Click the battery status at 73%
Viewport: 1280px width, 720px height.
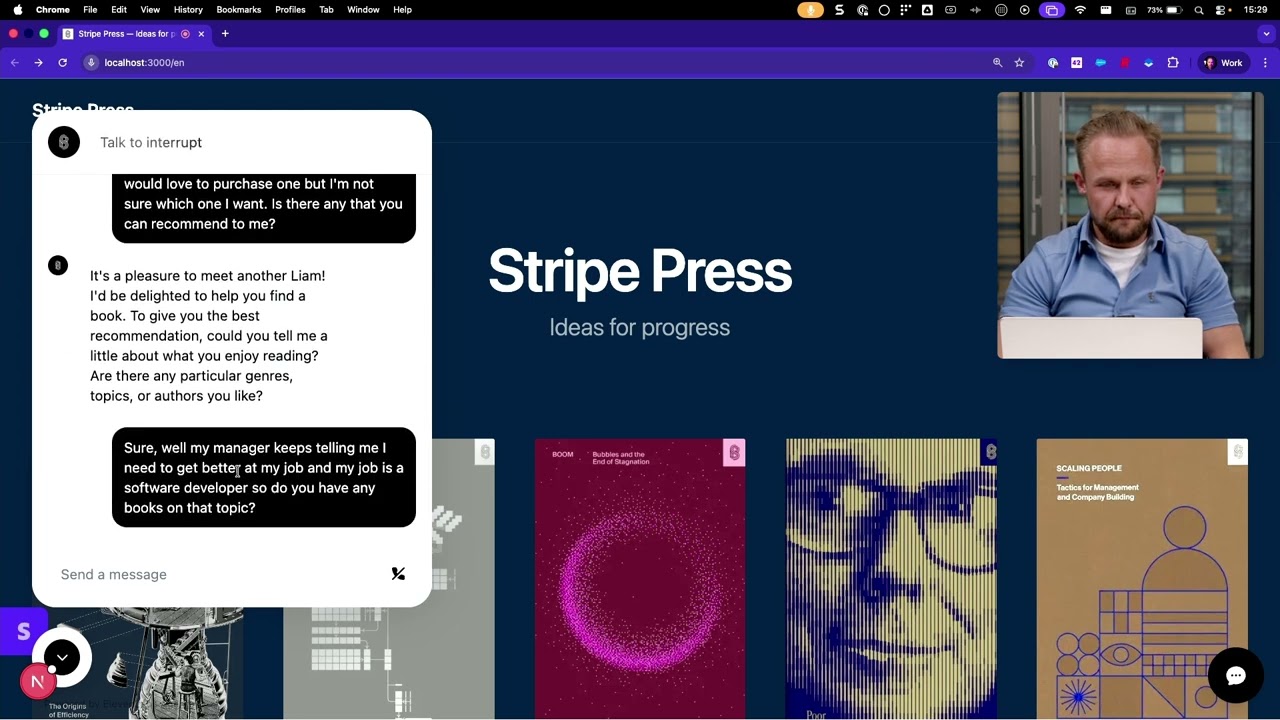(x=1163, y=9)
